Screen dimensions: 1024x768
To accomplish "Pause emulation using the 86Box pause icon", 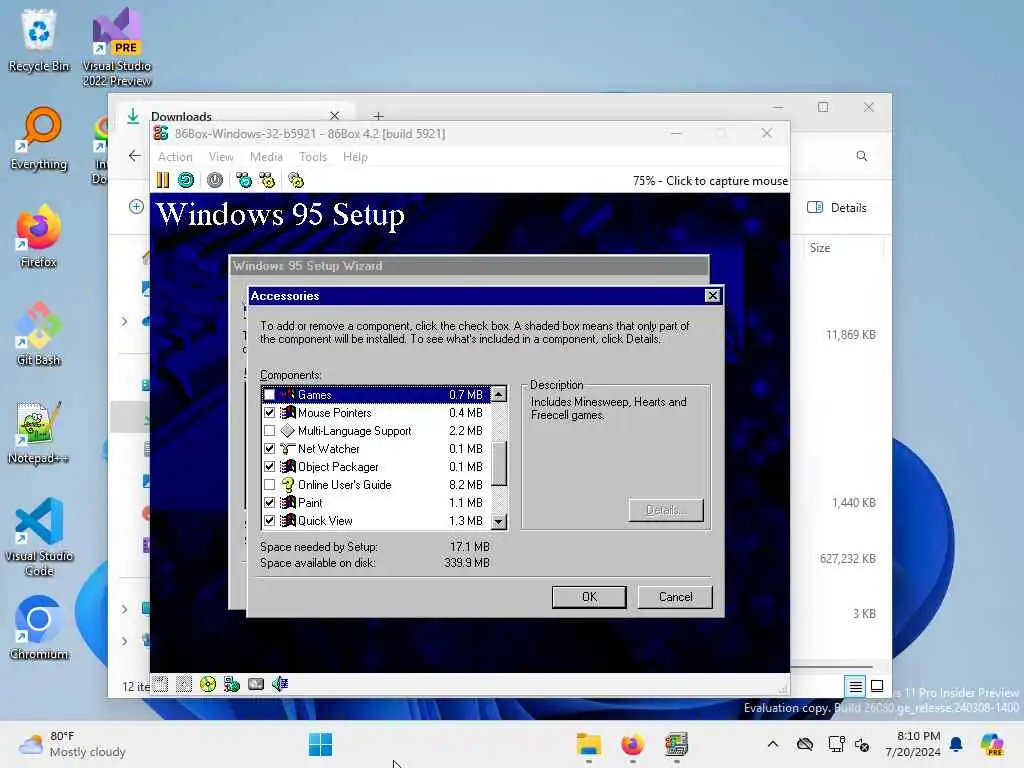I will (x=163, y=180).
